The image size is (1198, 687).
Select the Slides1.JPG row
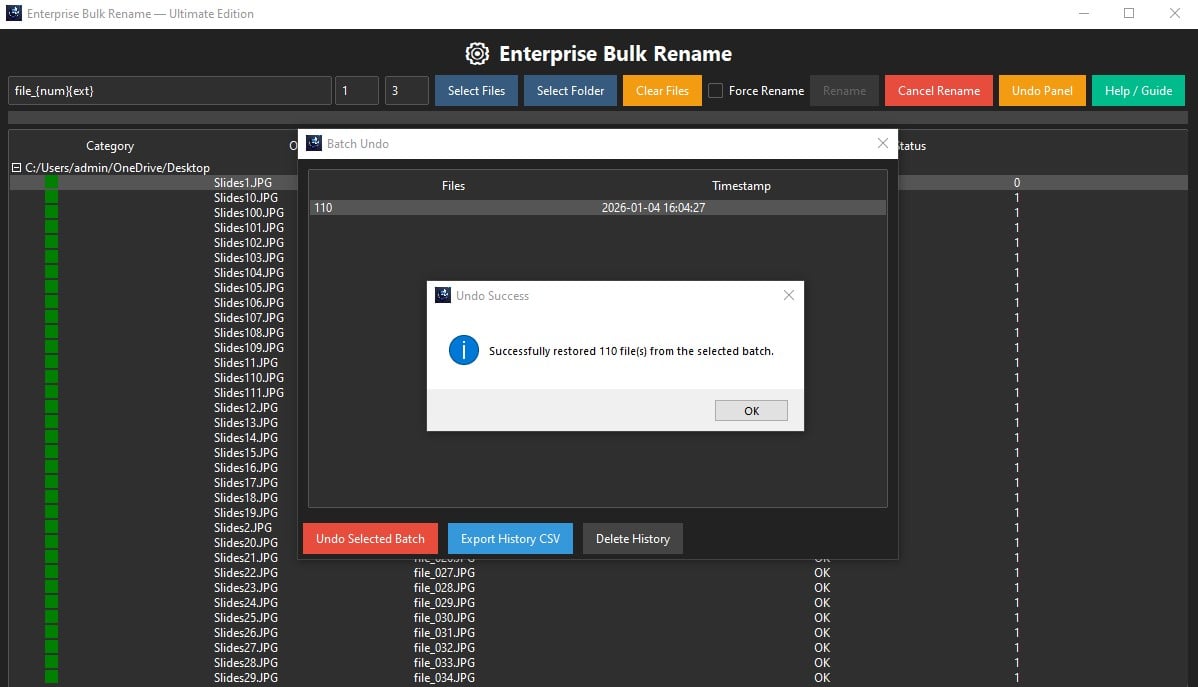click(x=597, y=183)
